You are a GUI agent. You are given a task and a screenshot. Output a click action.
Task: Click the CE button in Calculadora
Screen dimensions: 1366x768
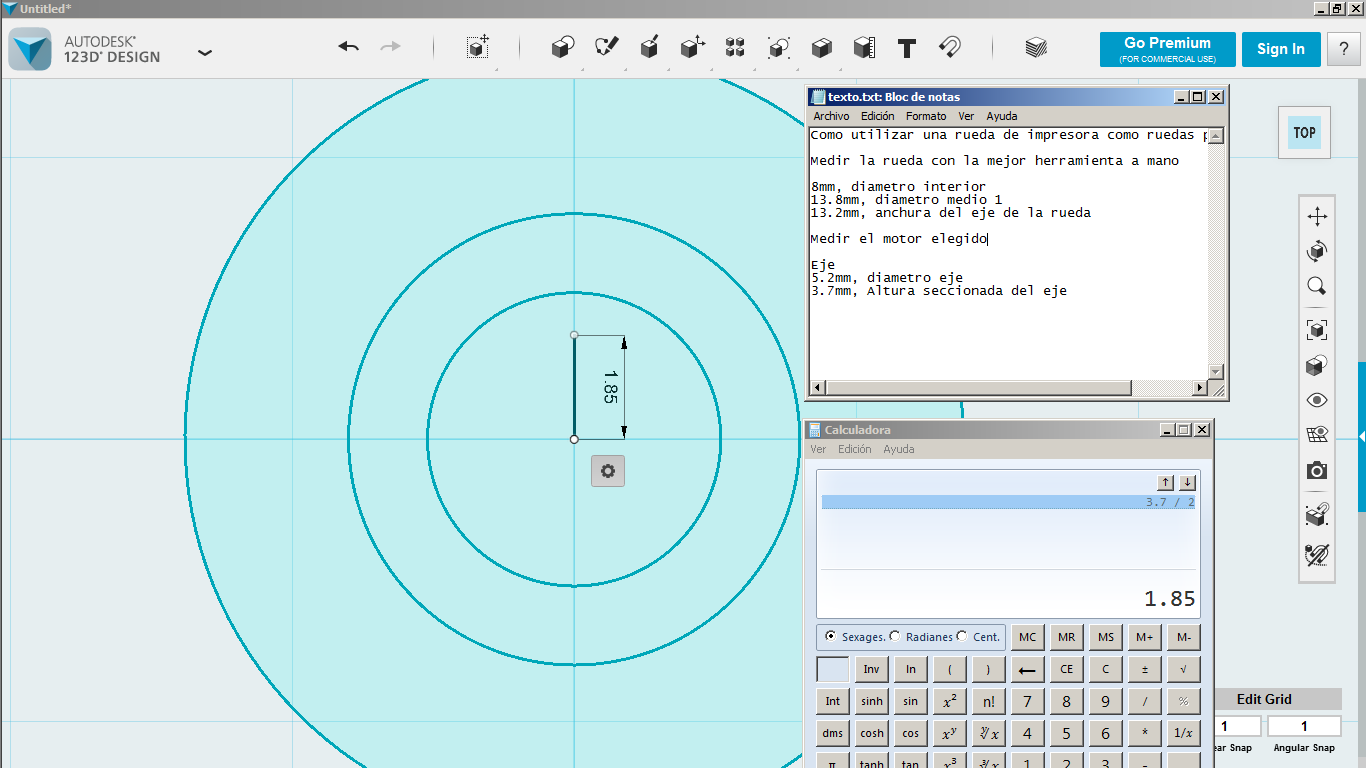point(1066,669)
